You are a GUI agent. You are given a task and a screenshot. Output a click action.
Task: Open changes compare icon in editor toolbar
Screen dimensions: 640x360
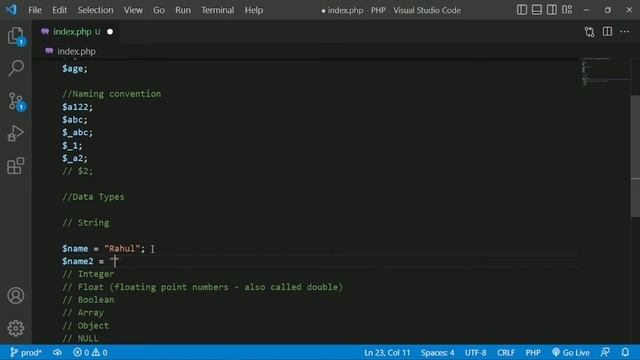click(x=589, y=32)
